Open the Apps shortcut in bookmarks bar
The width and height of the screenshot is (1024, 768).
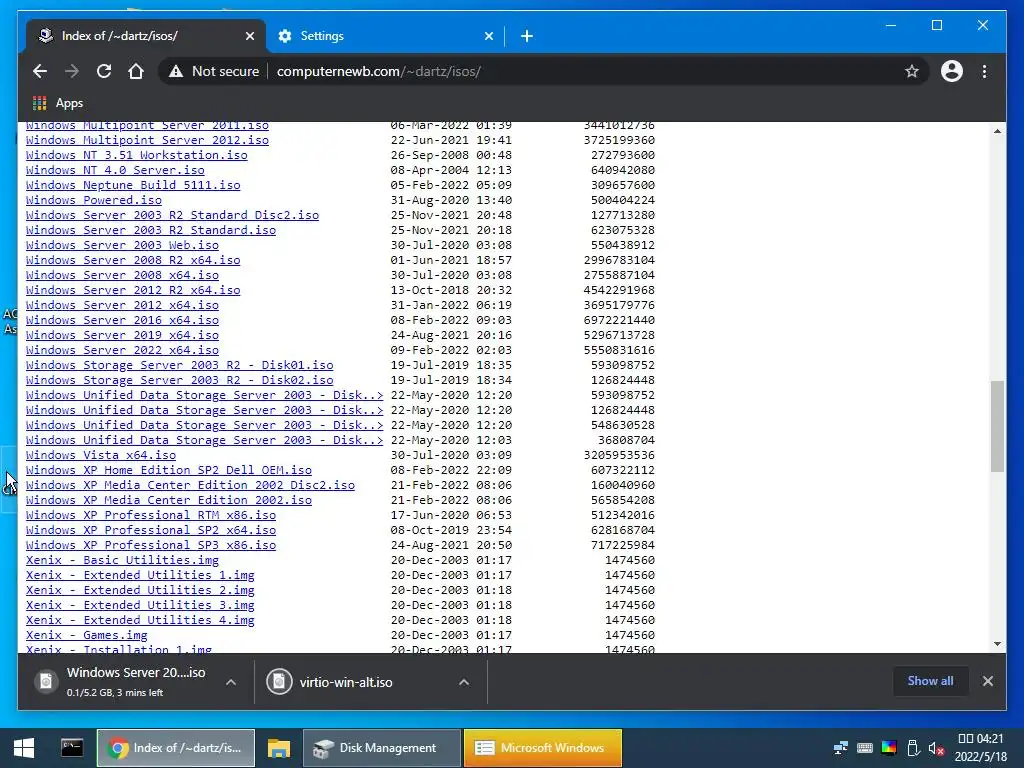(57, 103)
